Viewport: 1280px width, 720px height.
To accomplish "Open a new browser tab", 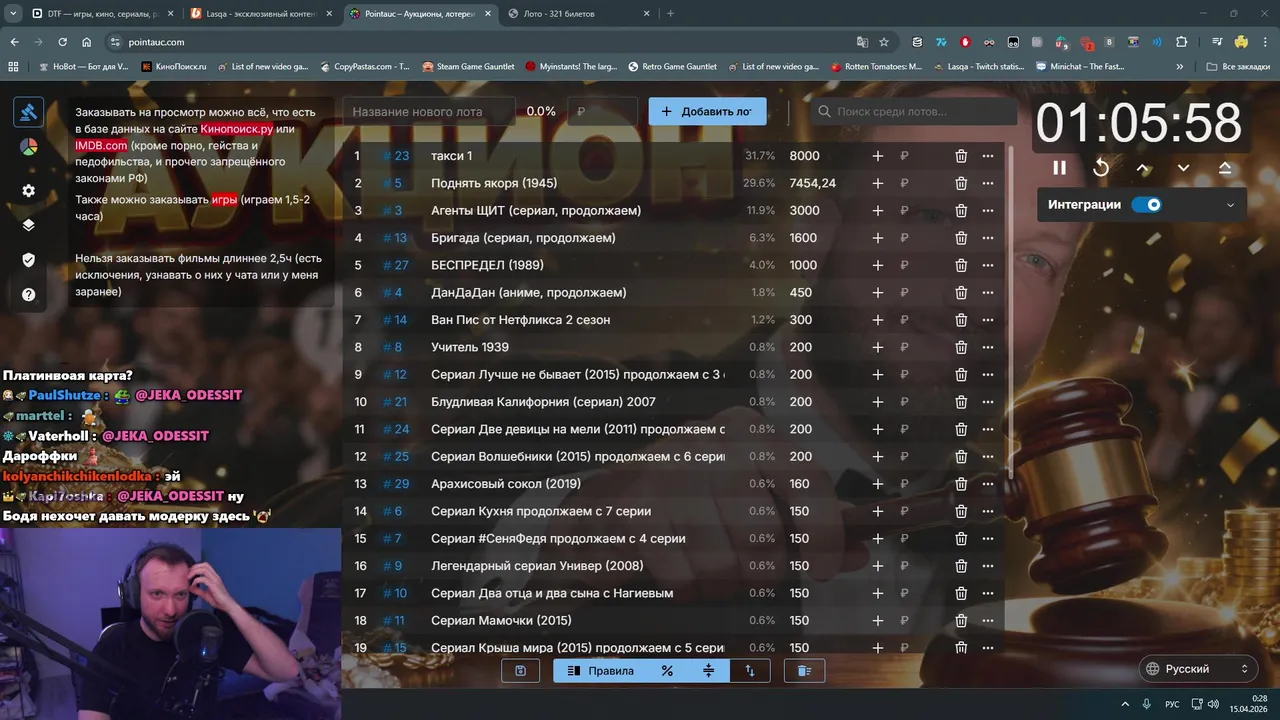I will (x=670, y=14).
